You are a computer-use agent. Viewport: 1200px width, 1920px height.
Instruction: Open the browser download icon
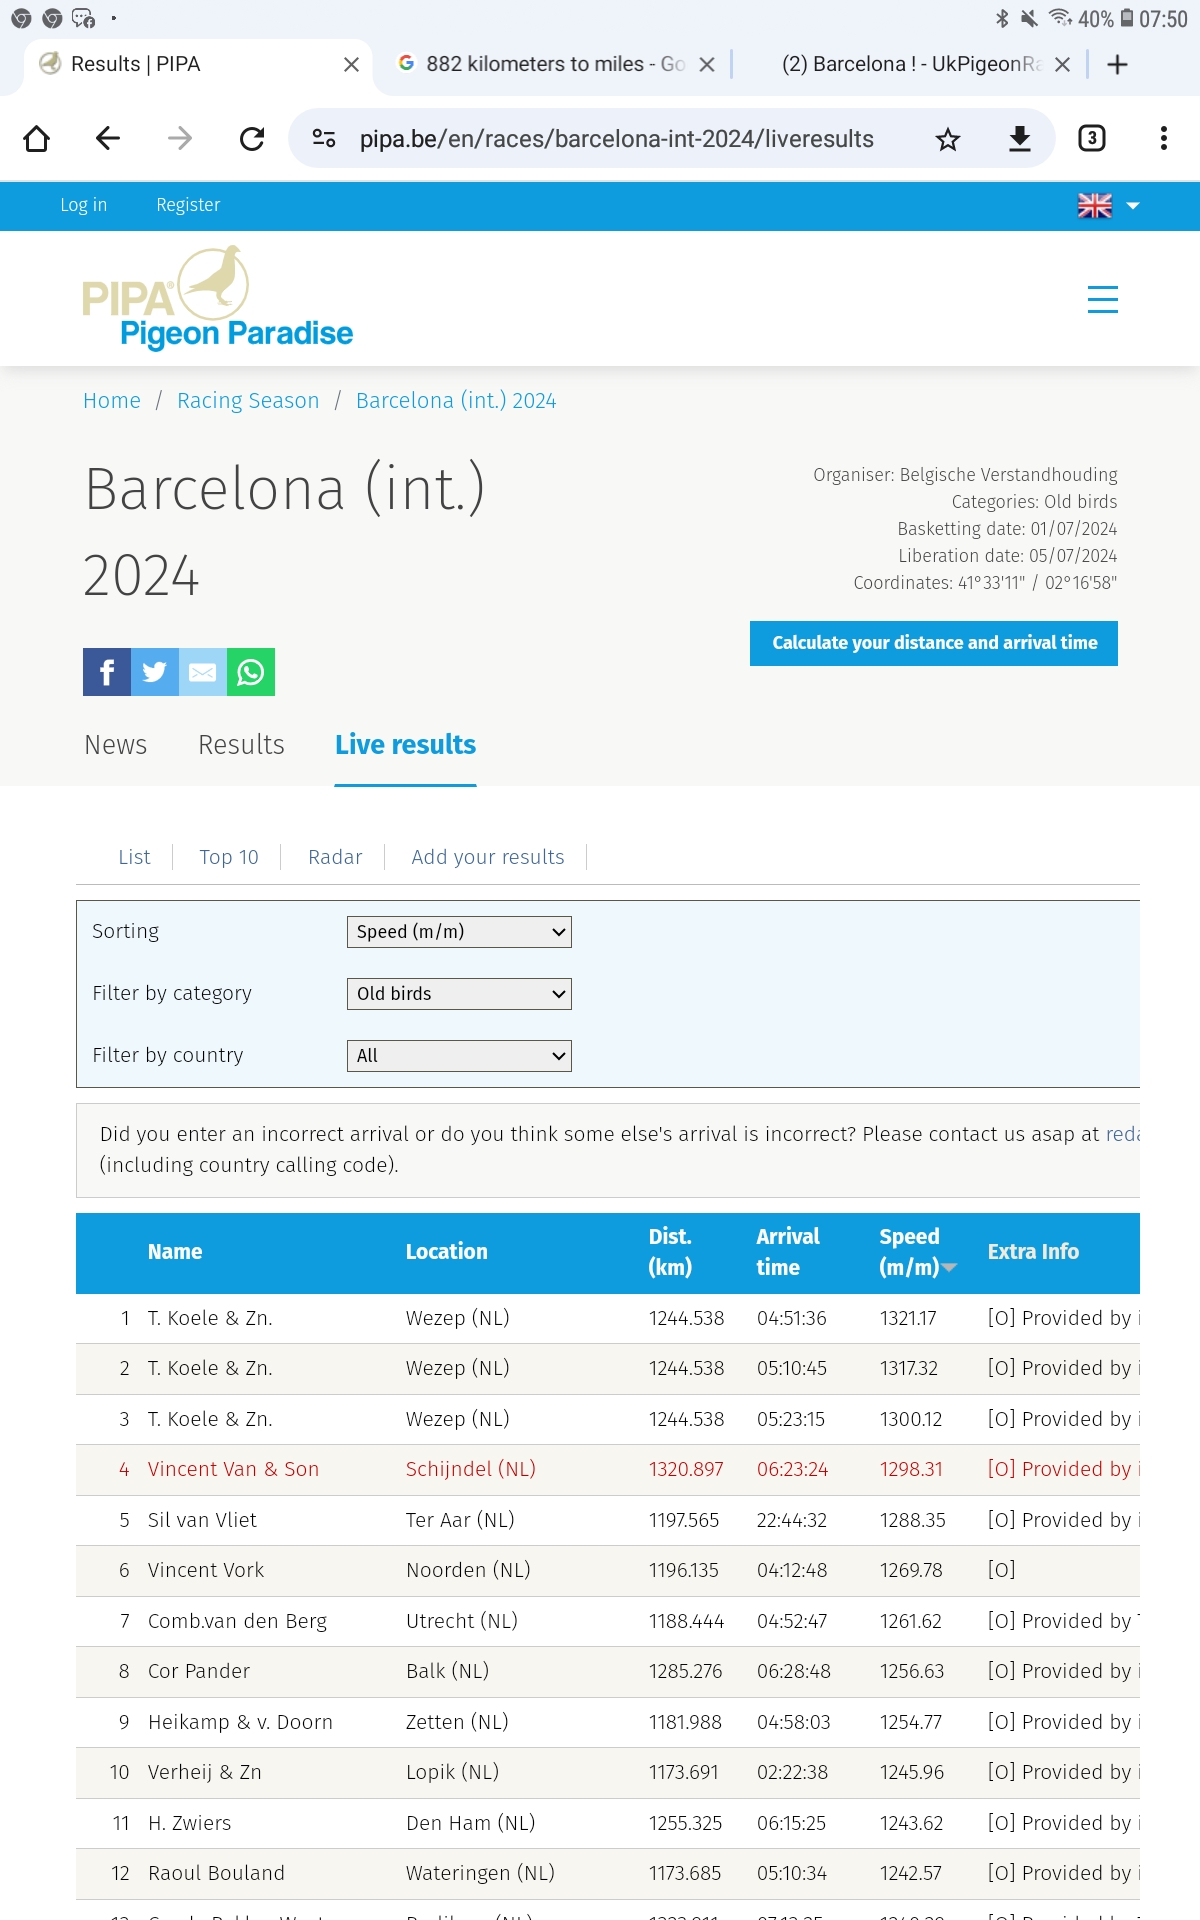click(1019, 139)
